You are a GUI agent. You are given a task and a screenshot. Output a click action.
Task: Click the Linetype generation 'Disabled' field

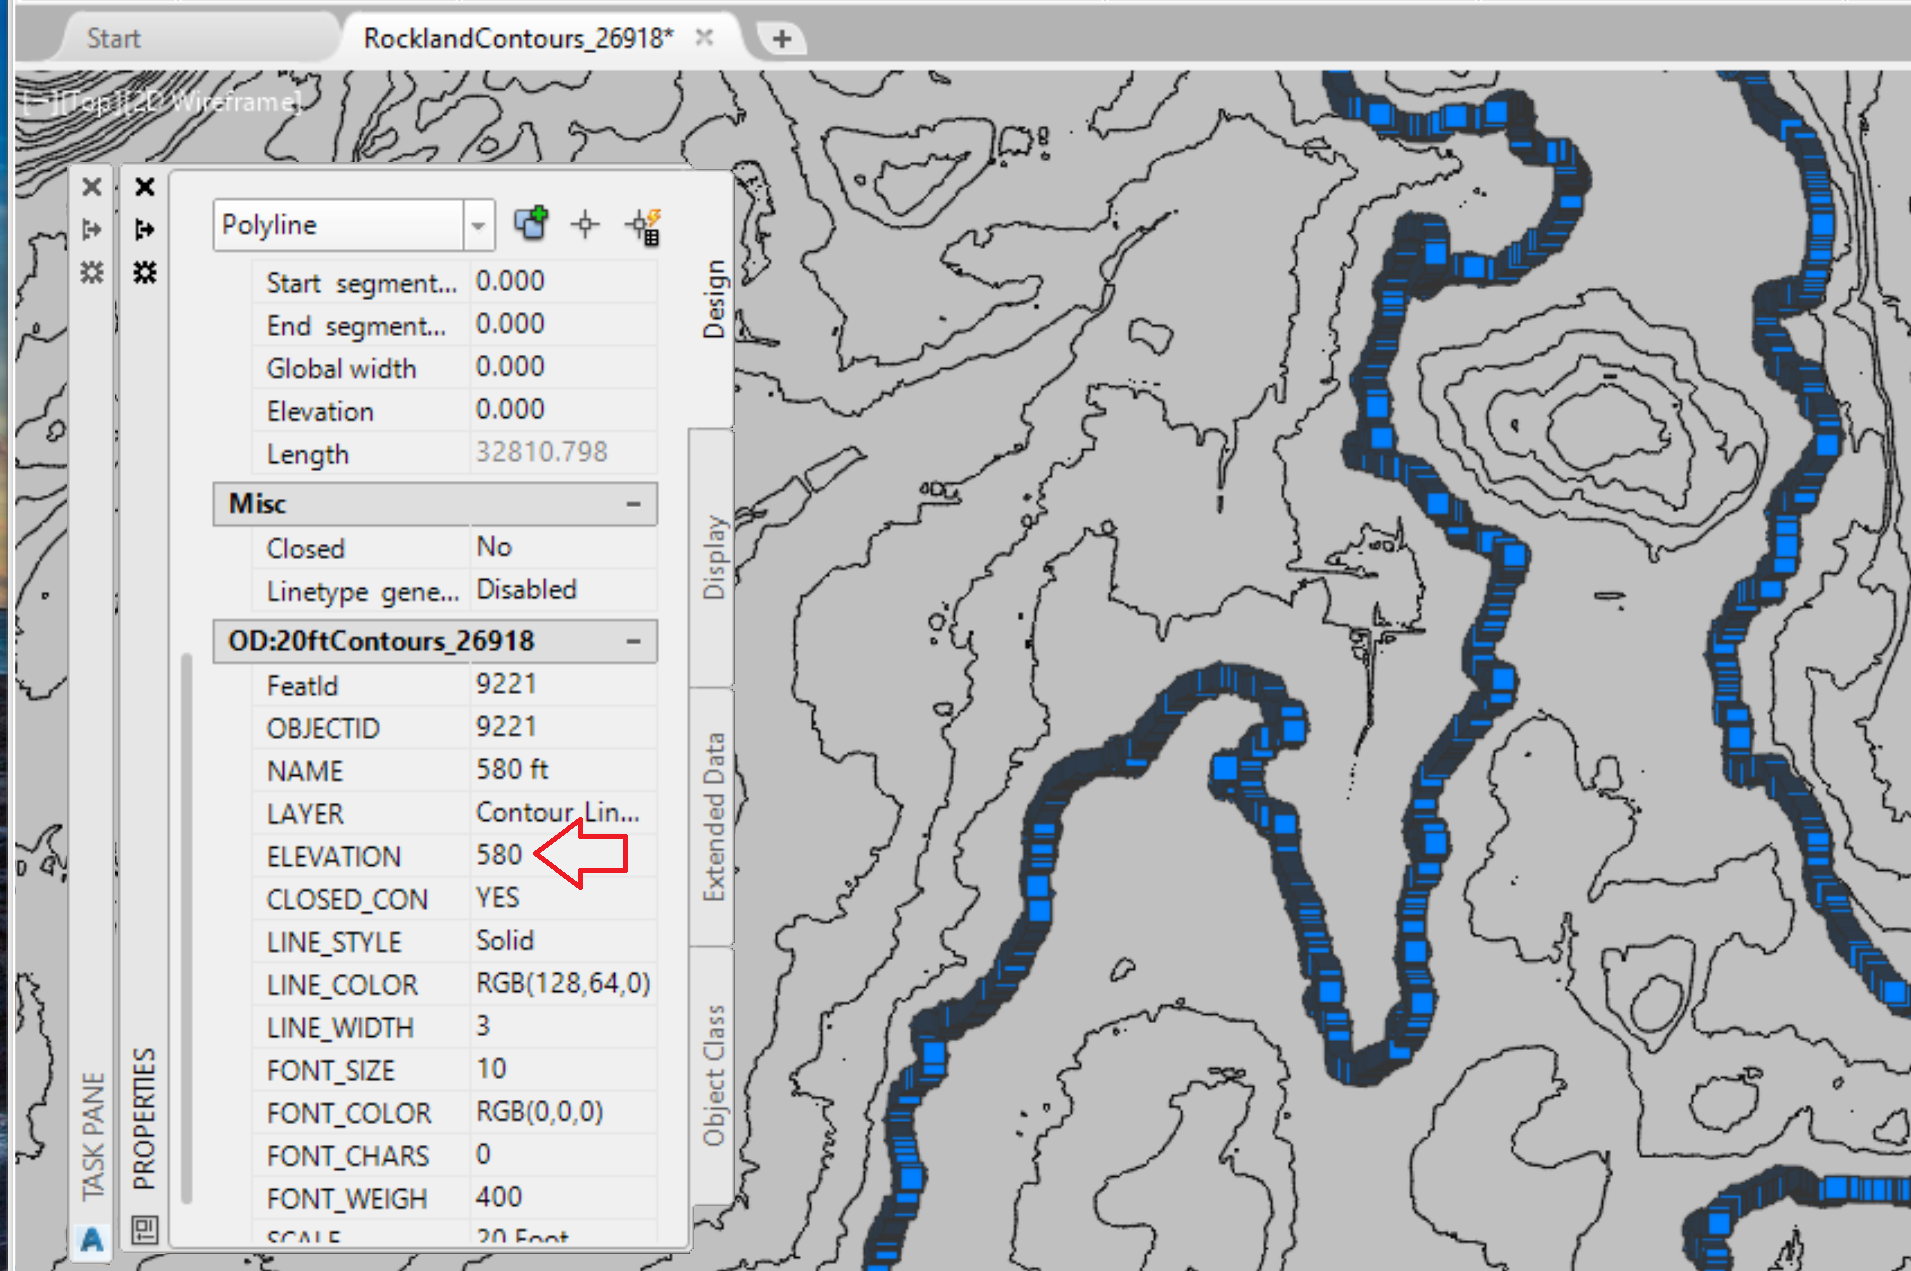[563, 590]
